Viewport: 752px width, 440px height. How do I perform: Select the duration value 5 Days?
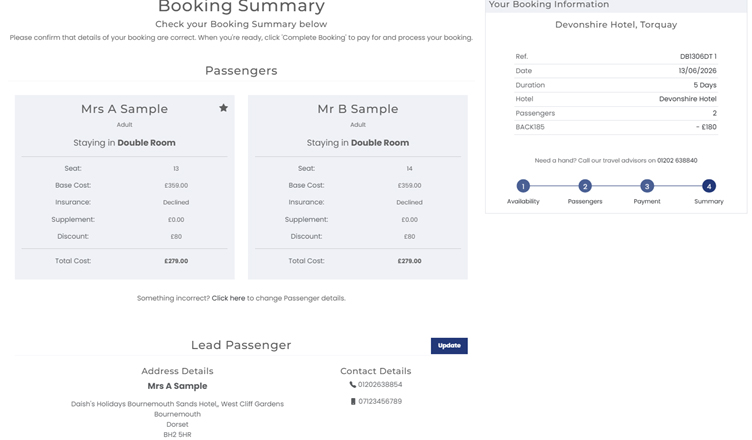coord(705,85)
